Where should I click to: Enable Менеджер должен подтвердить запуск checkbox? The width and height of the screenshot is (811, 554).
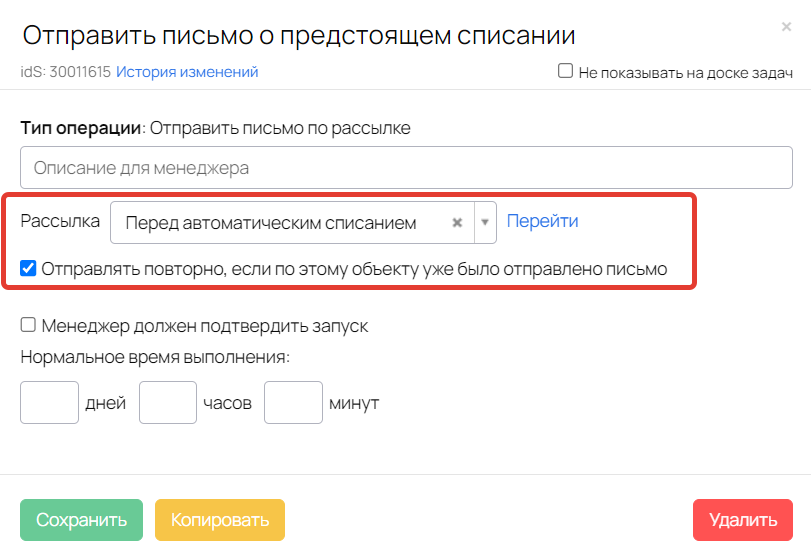pos(28,325)
